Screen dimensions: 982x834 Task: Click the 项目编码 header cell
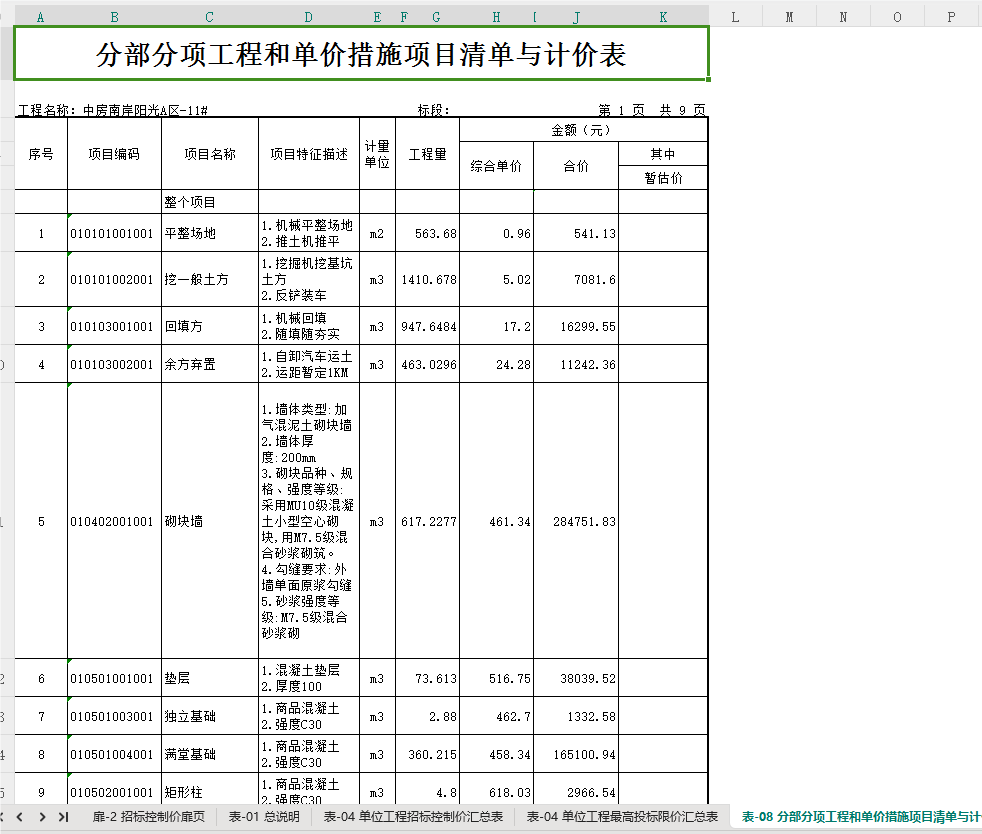[114, 154]
